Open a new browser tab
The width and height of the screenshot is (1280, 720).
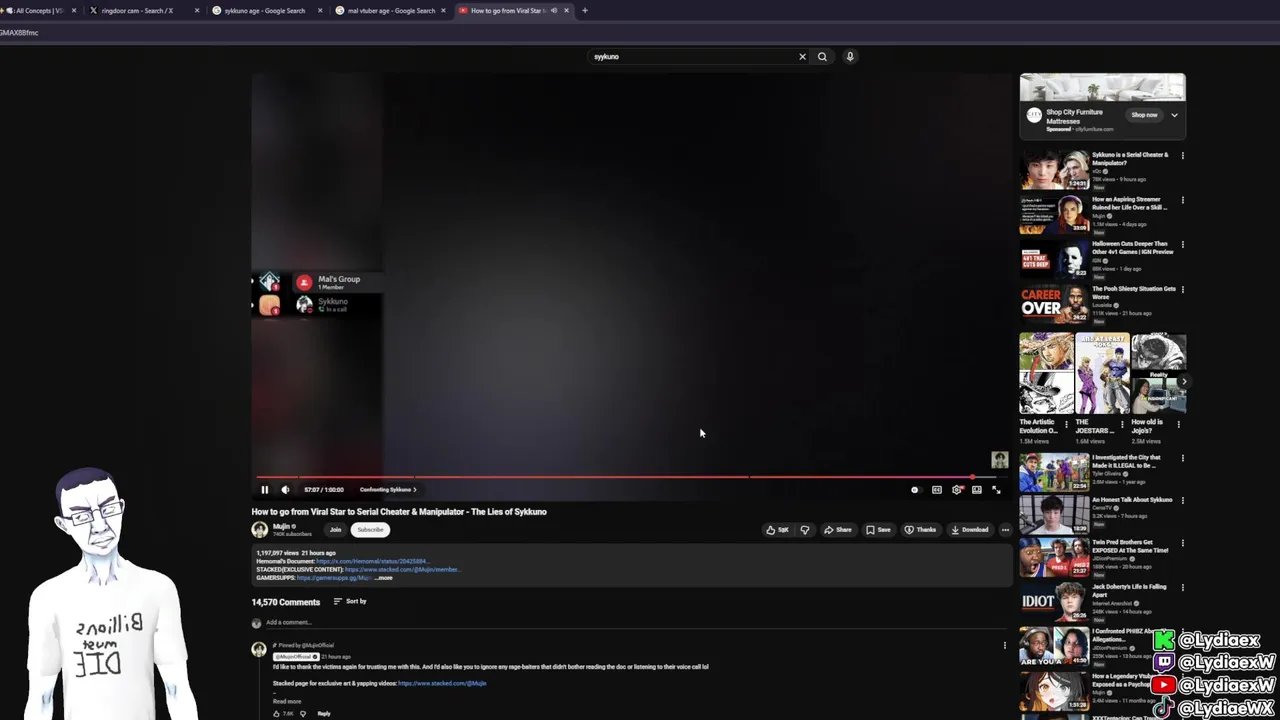point(585,11)
